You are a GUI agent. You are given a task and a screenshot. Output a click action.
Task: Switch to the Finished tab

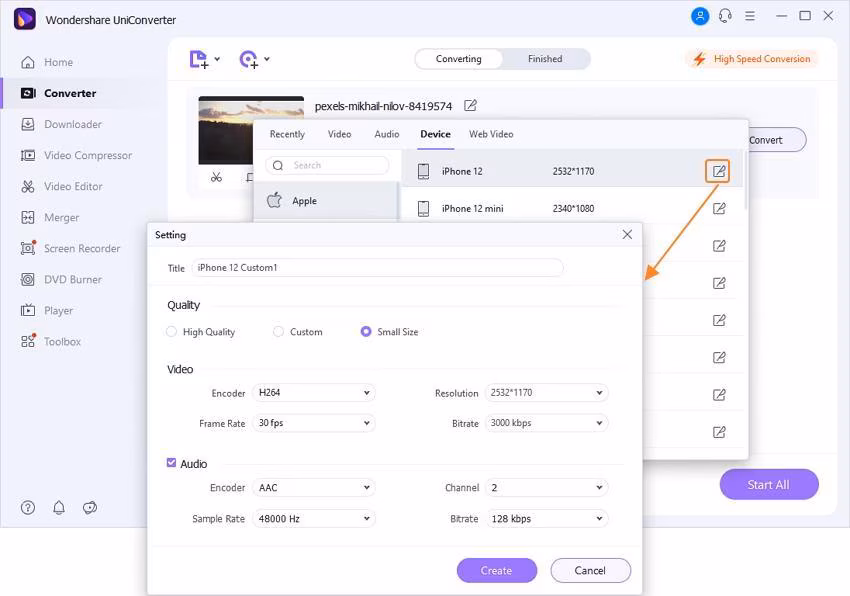(x=545, y=59)
